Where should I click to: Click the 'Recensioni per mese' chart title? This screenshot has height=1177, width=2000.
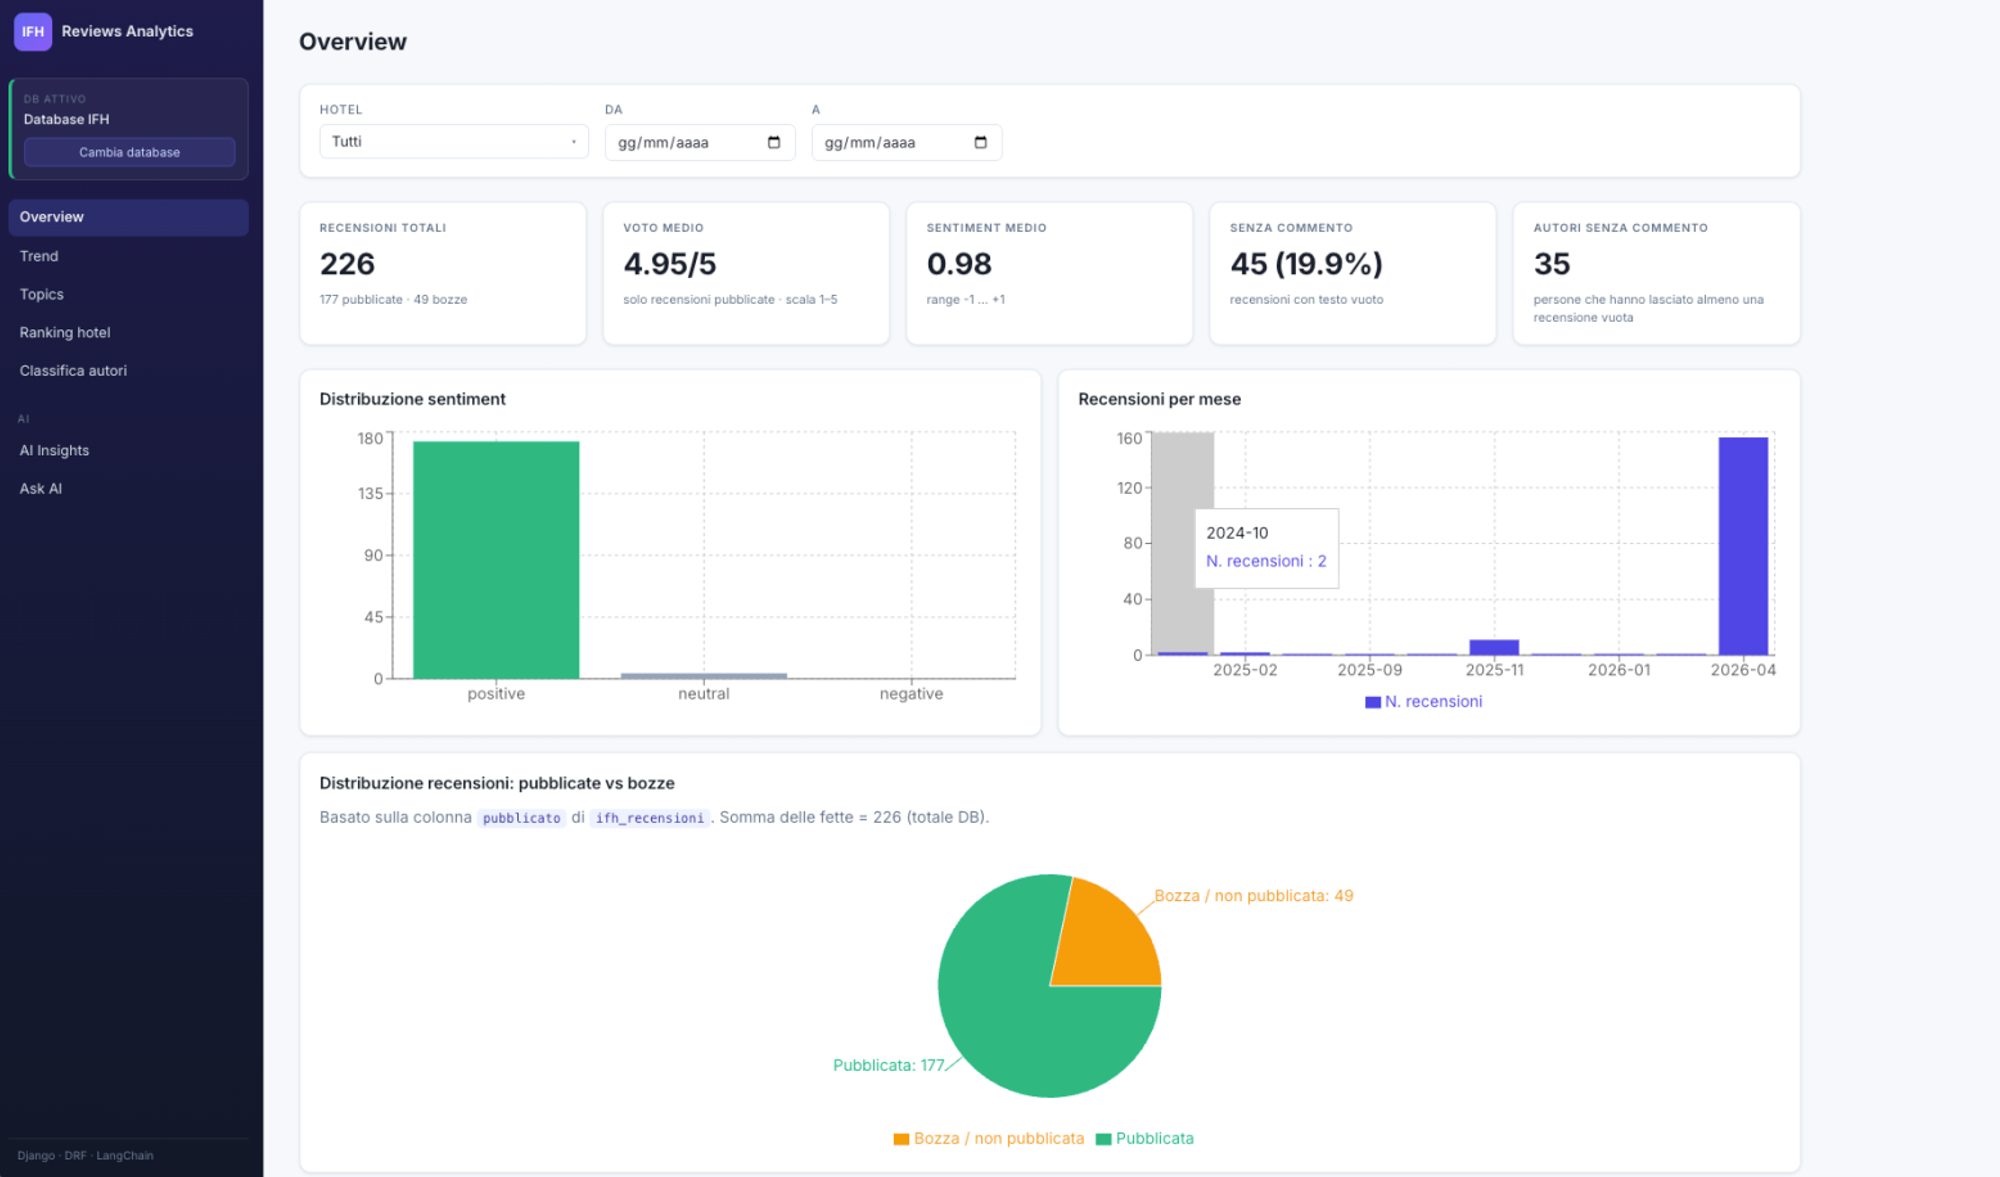(x=1159, y=399)
